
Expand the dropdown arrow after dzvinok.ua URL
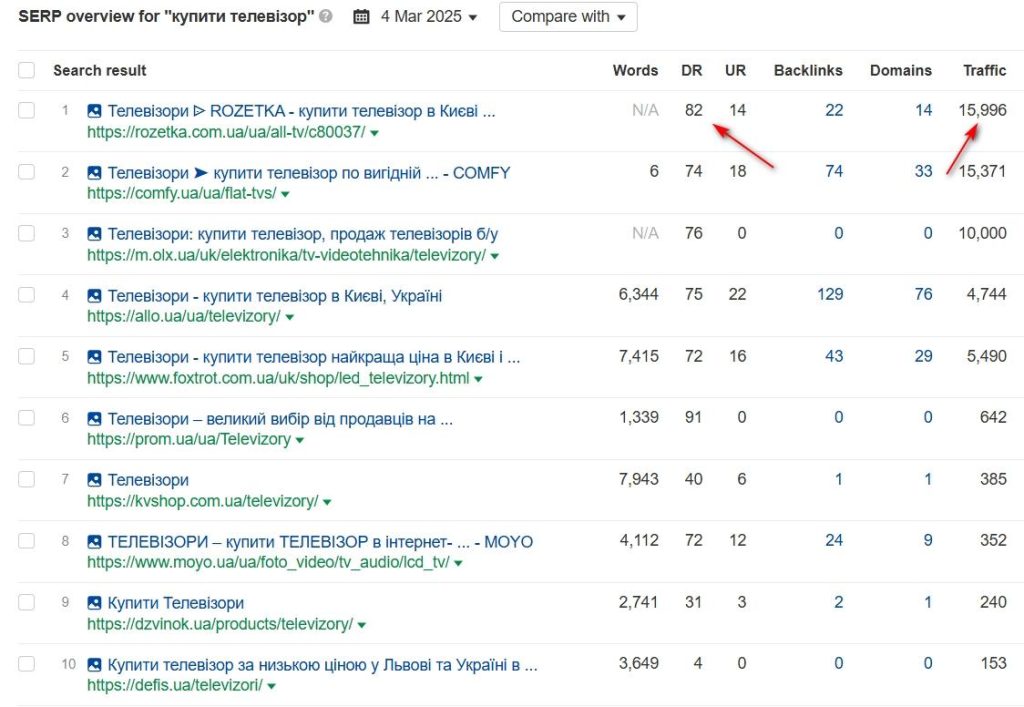tap(362, 625)
